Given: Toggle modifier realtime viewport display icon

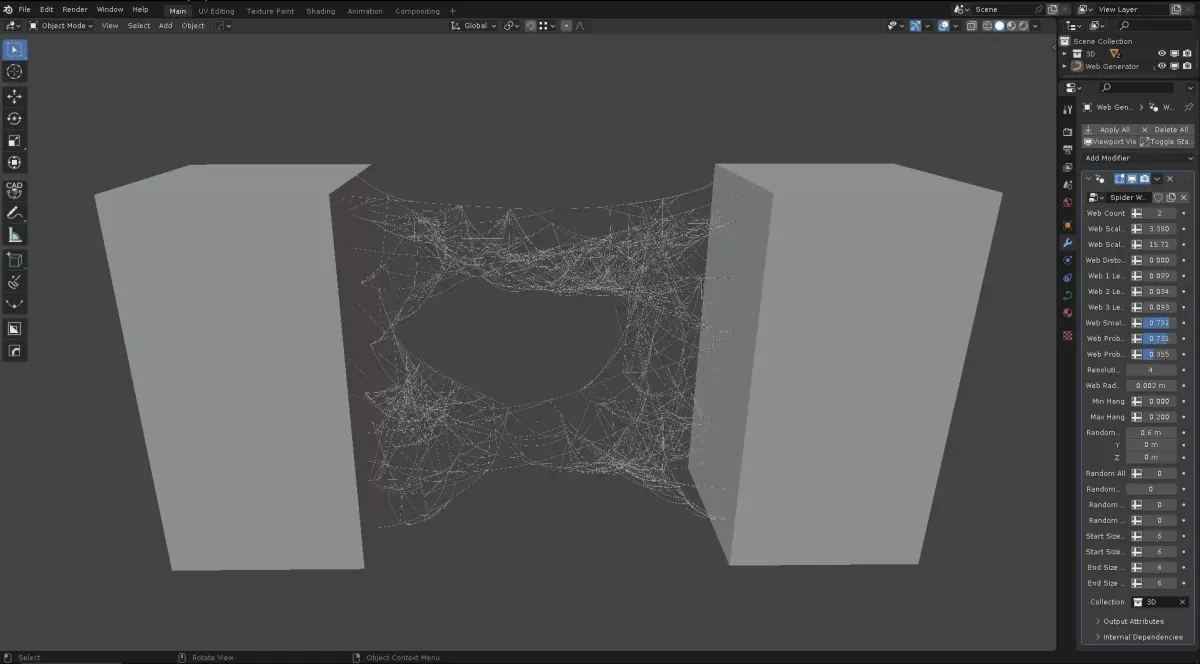Looking at the screenshot, I should tap(1133, 178).
